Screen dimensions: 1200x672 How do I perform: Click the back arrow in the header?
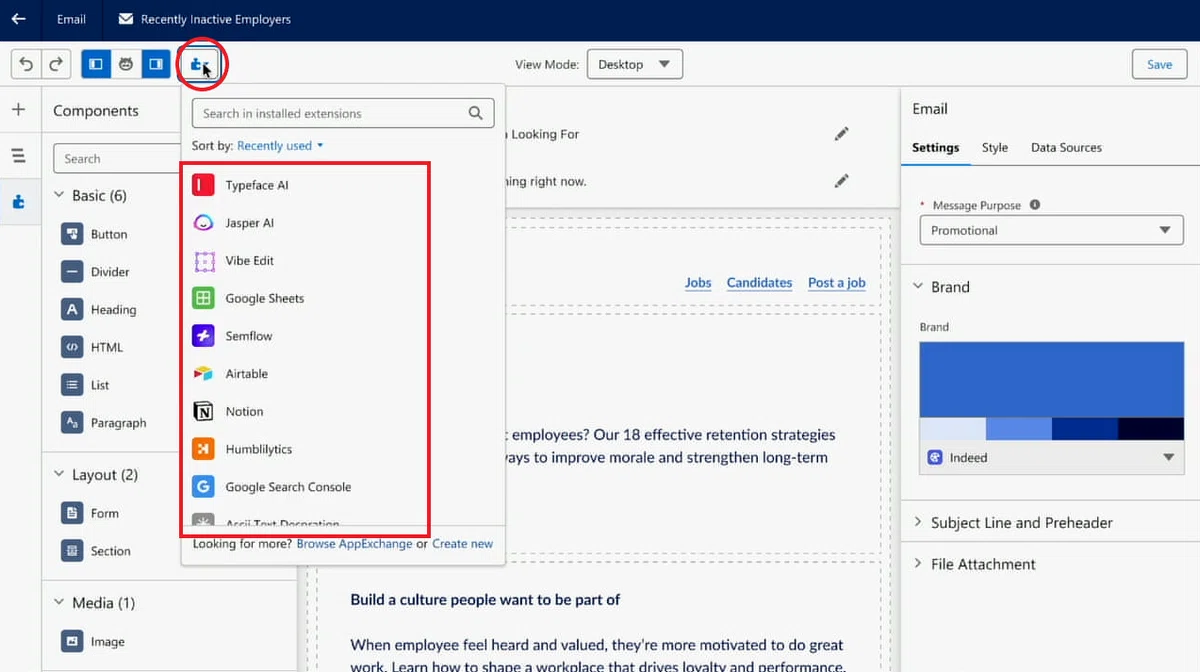pyautogui.click(x=19, y=19)
